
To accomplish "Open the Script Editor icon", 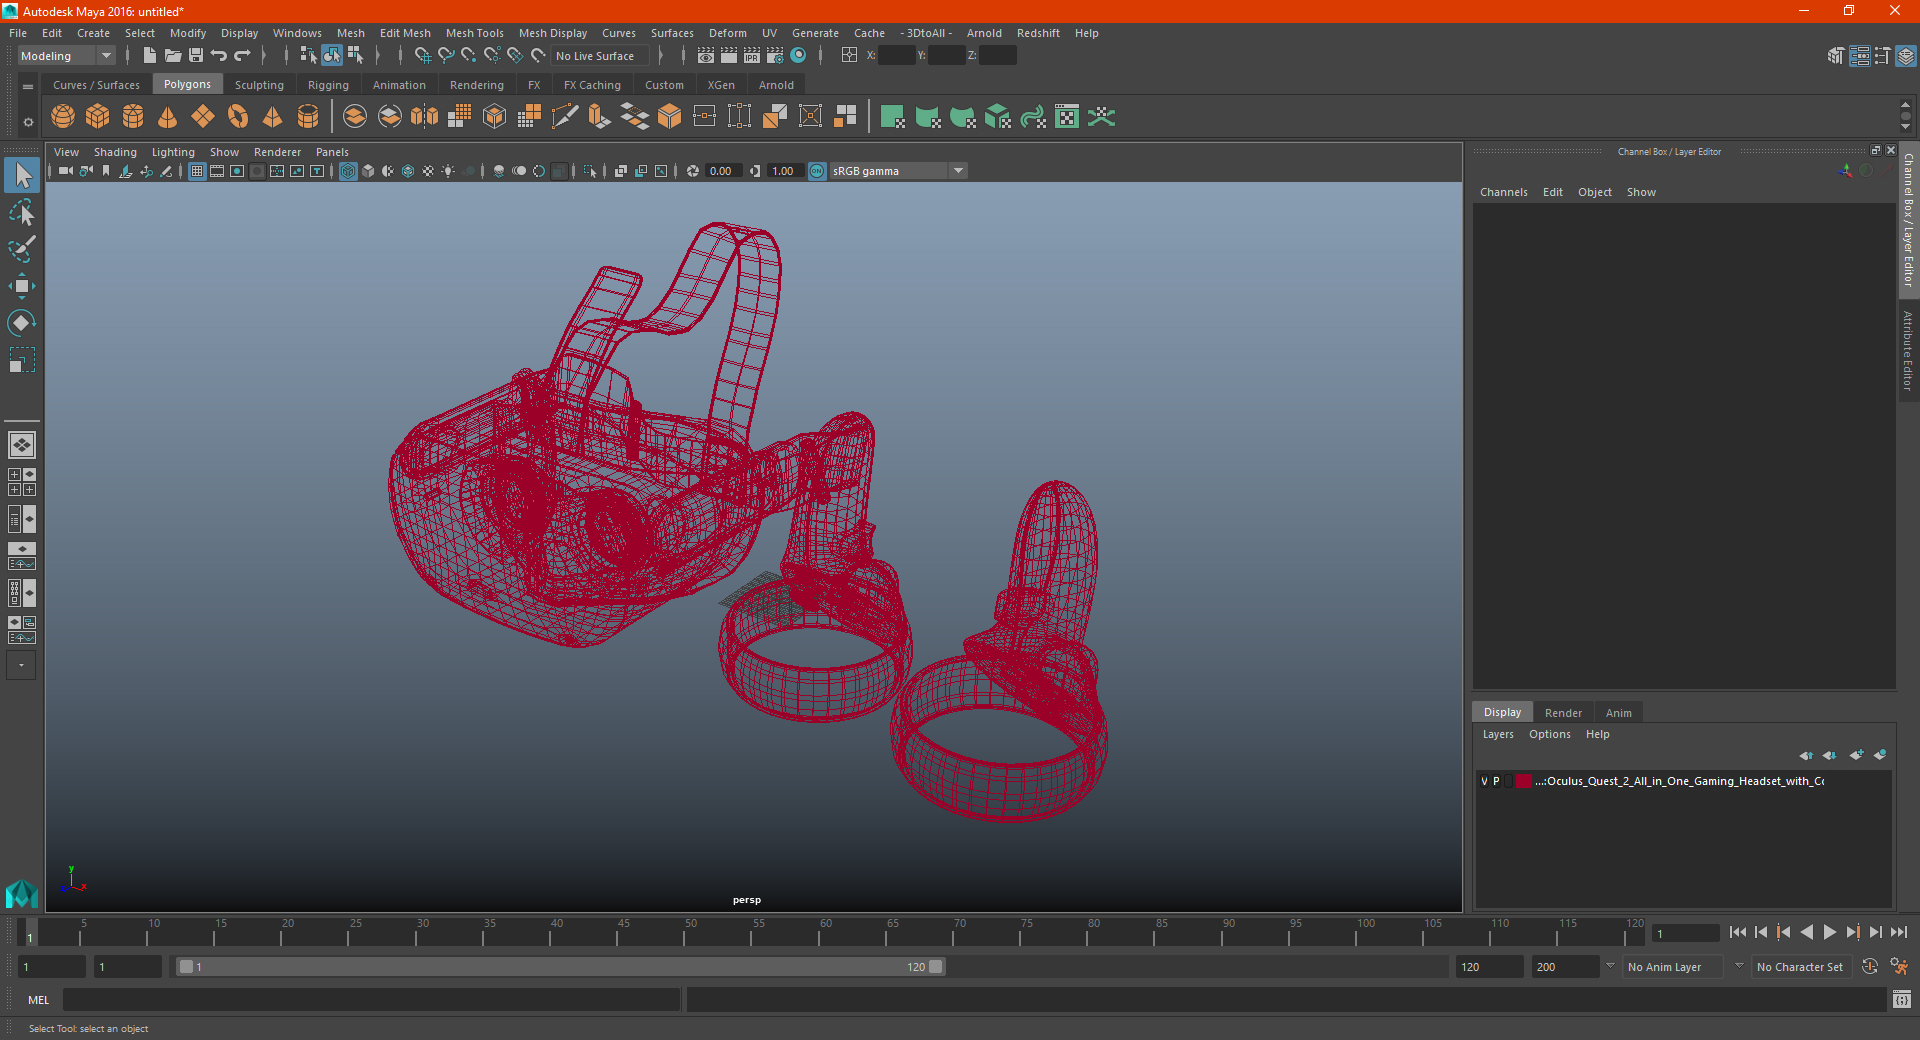I will point(1902,1000).
